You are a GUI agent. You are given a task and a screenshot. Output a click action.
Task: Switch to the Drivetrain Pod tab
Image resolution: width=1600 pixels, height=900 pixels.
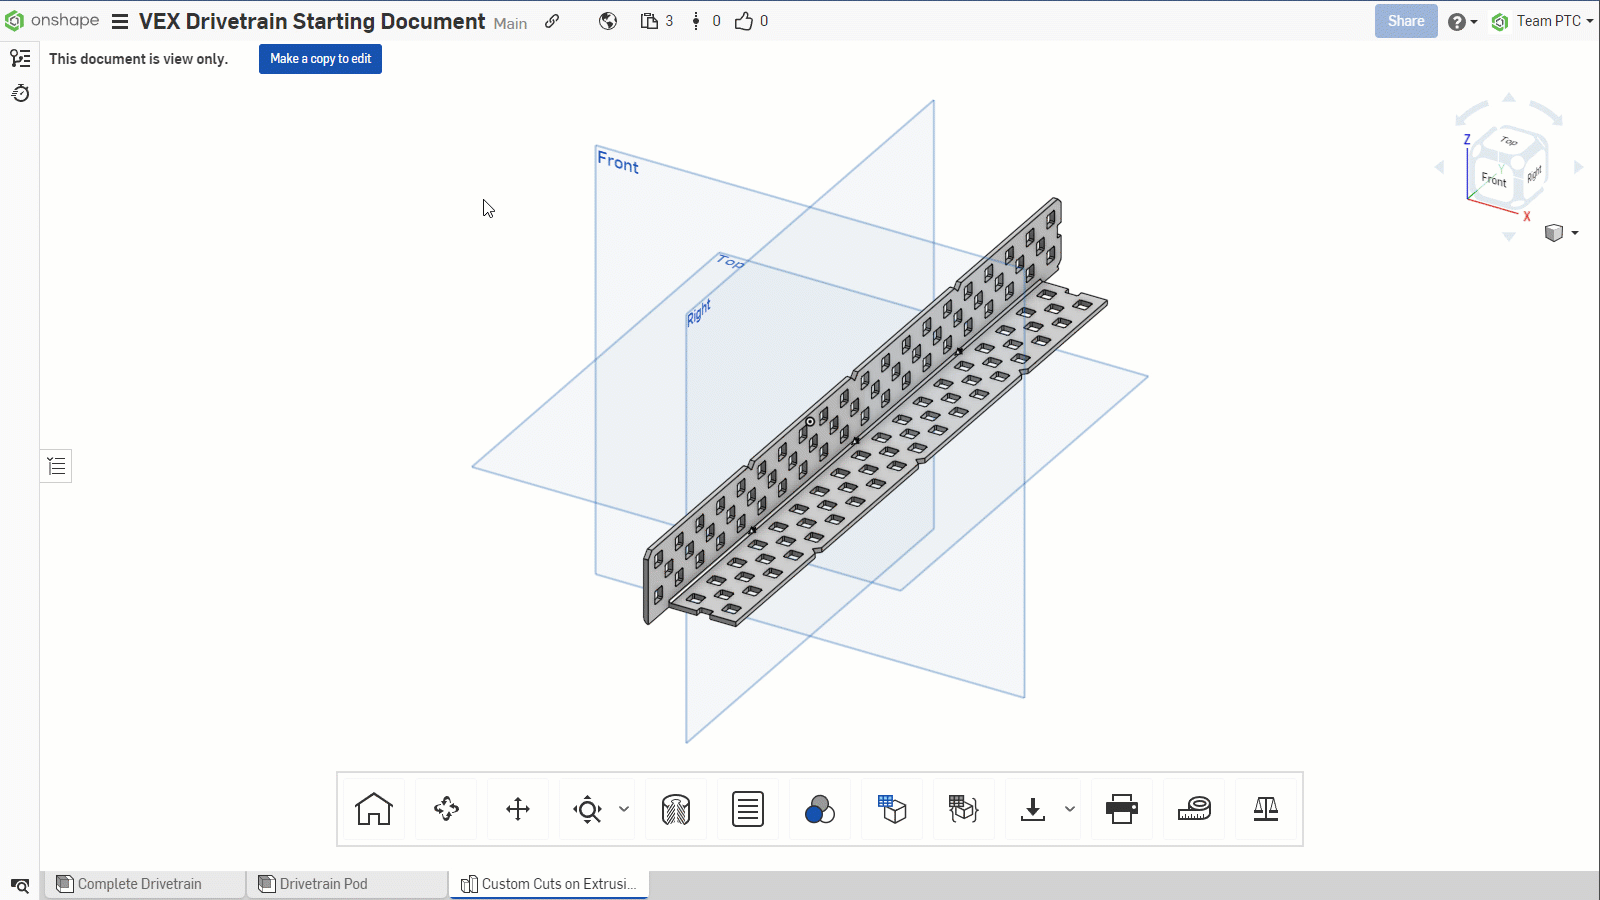click(x=324, y=884)
